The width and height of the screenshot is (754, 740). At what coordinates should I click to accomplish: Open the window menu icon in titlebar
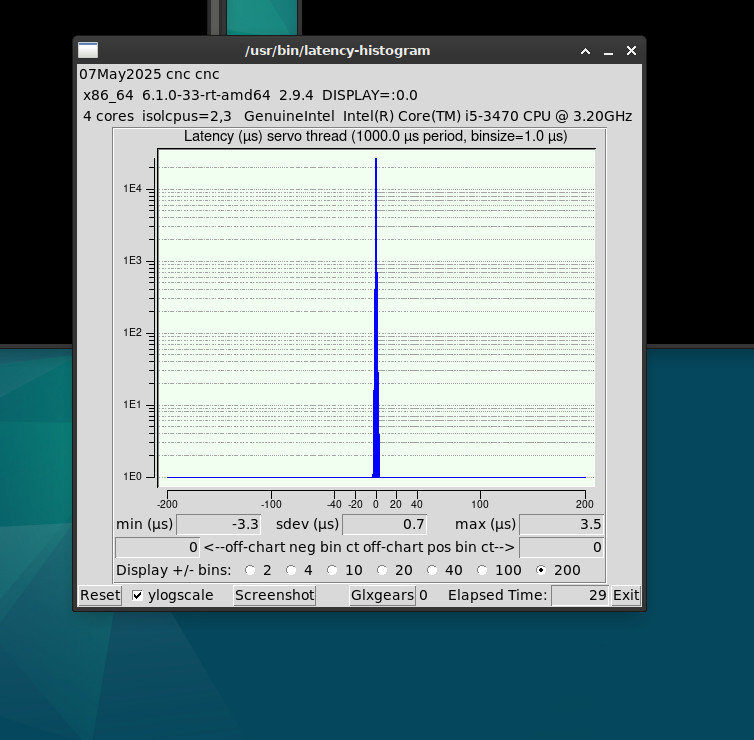[88, 50]
